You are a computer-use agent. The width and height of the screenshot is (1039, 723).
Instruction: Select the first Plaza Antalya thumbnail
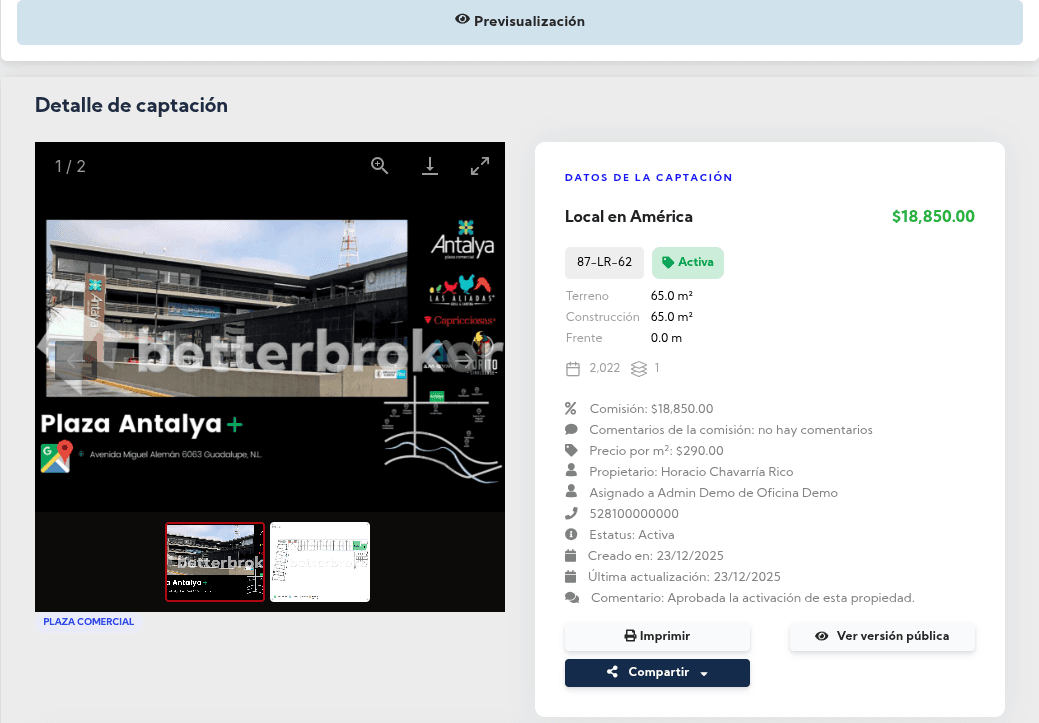215,562
